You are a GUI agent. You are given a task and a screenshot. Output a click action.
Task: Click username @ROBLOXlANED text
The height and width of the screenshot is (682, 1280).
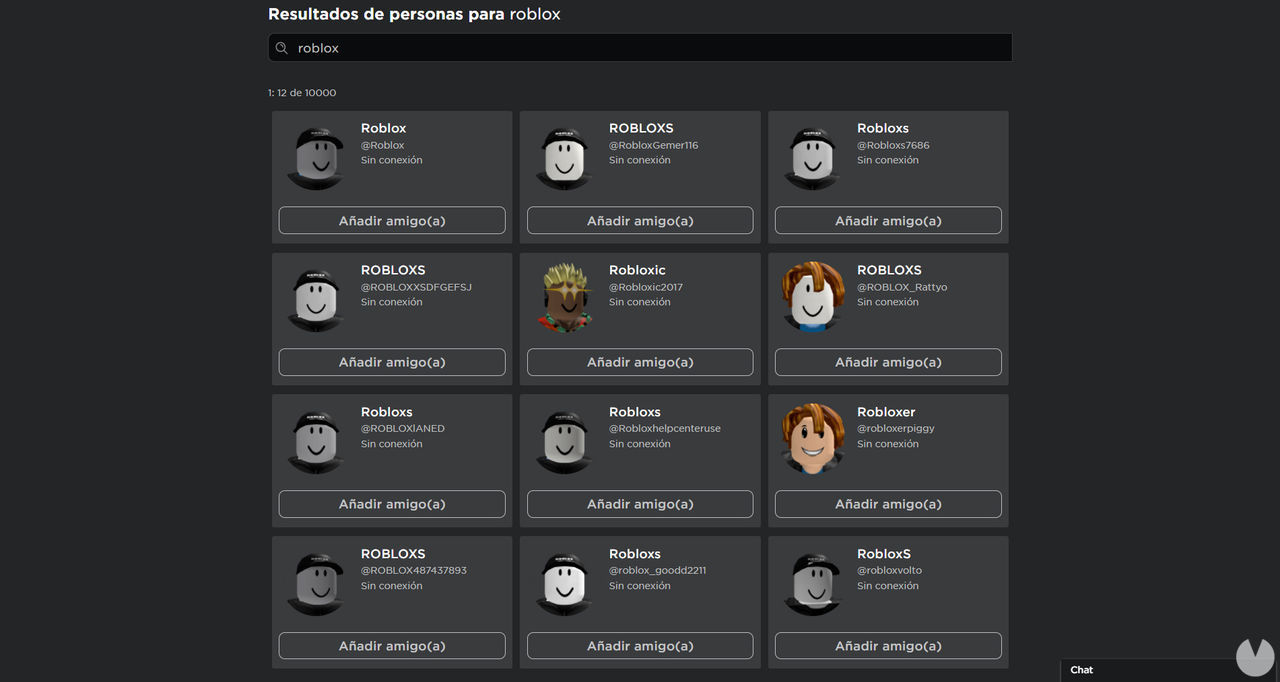point(403,429)
